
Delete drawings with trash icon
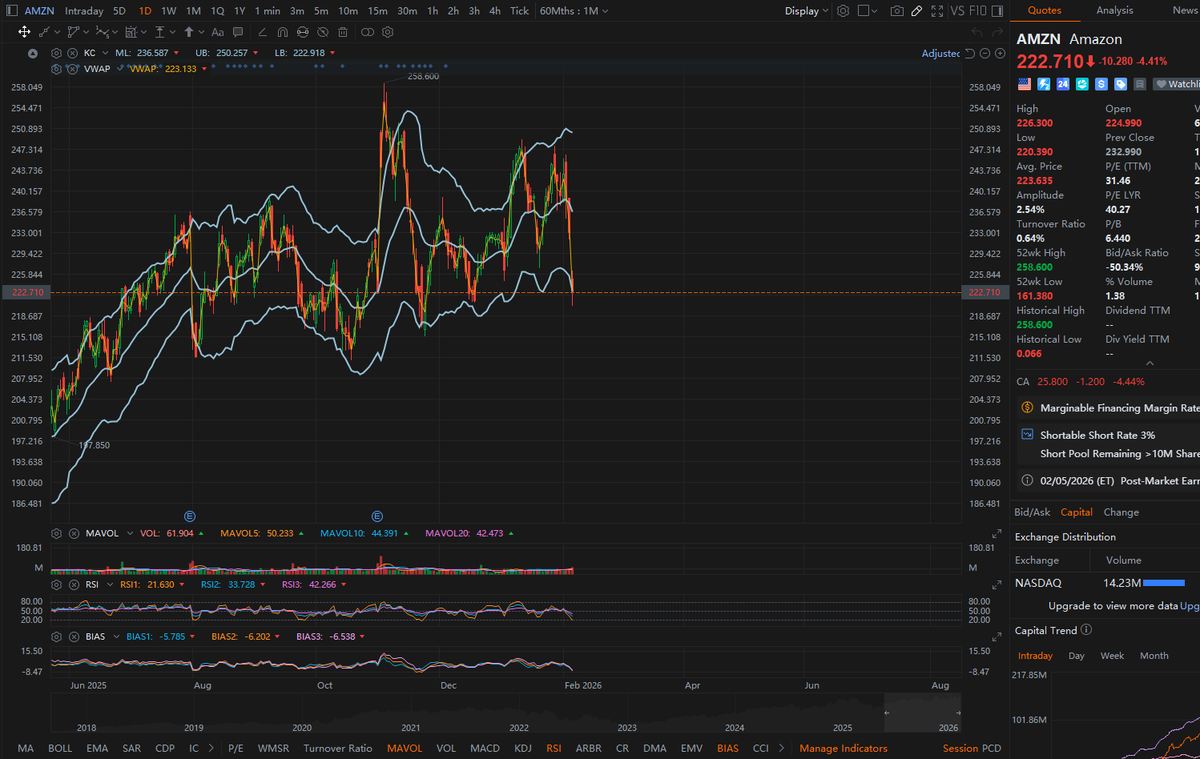342,32
